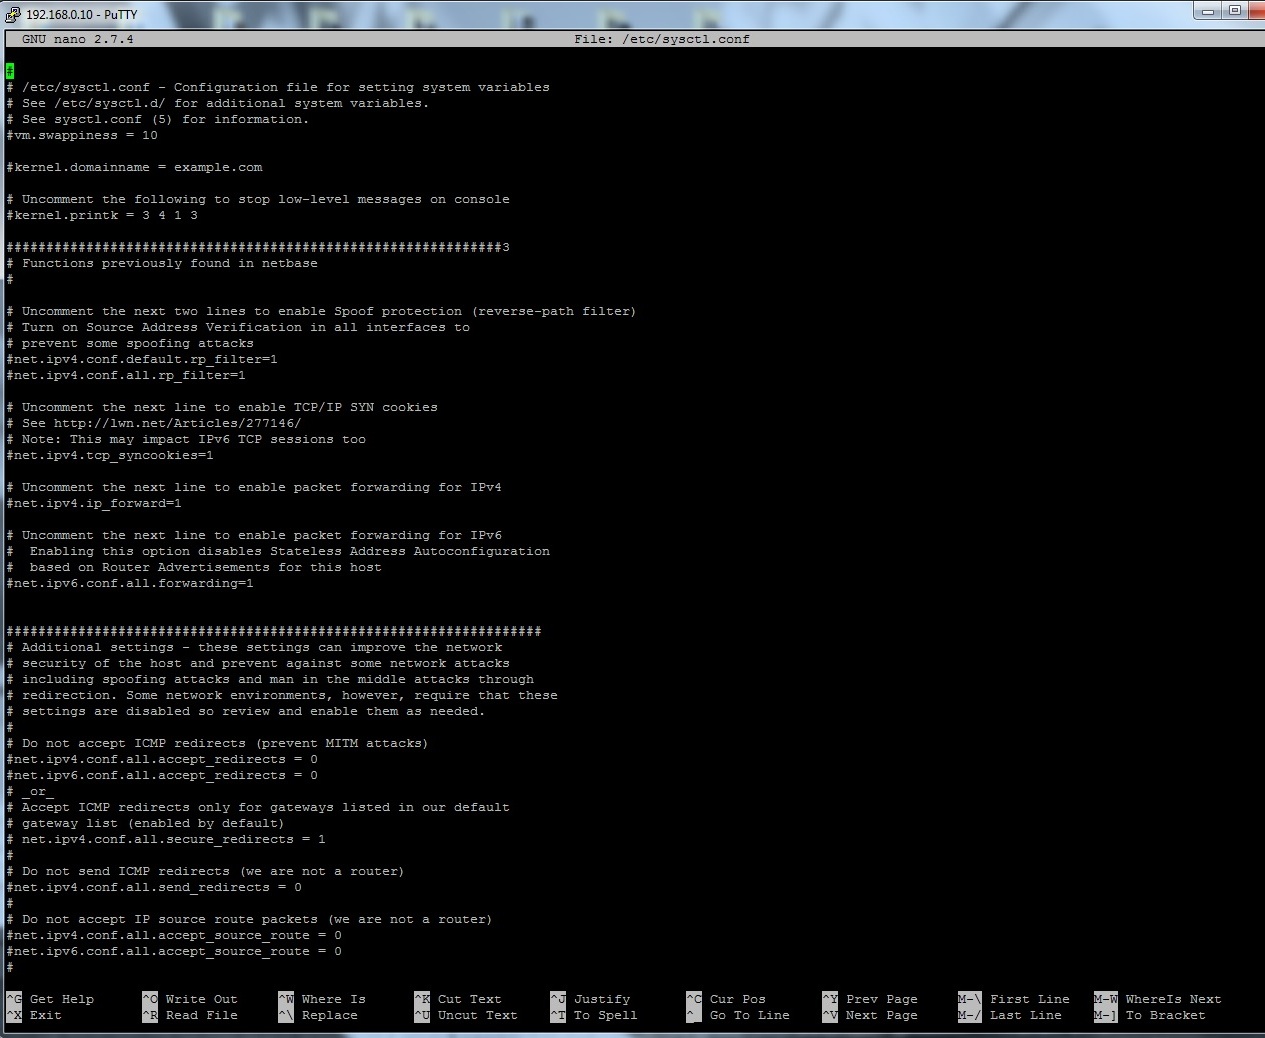
Task: Click the 'GNU nano 2.7.4' header text
Action: point(78,39)
